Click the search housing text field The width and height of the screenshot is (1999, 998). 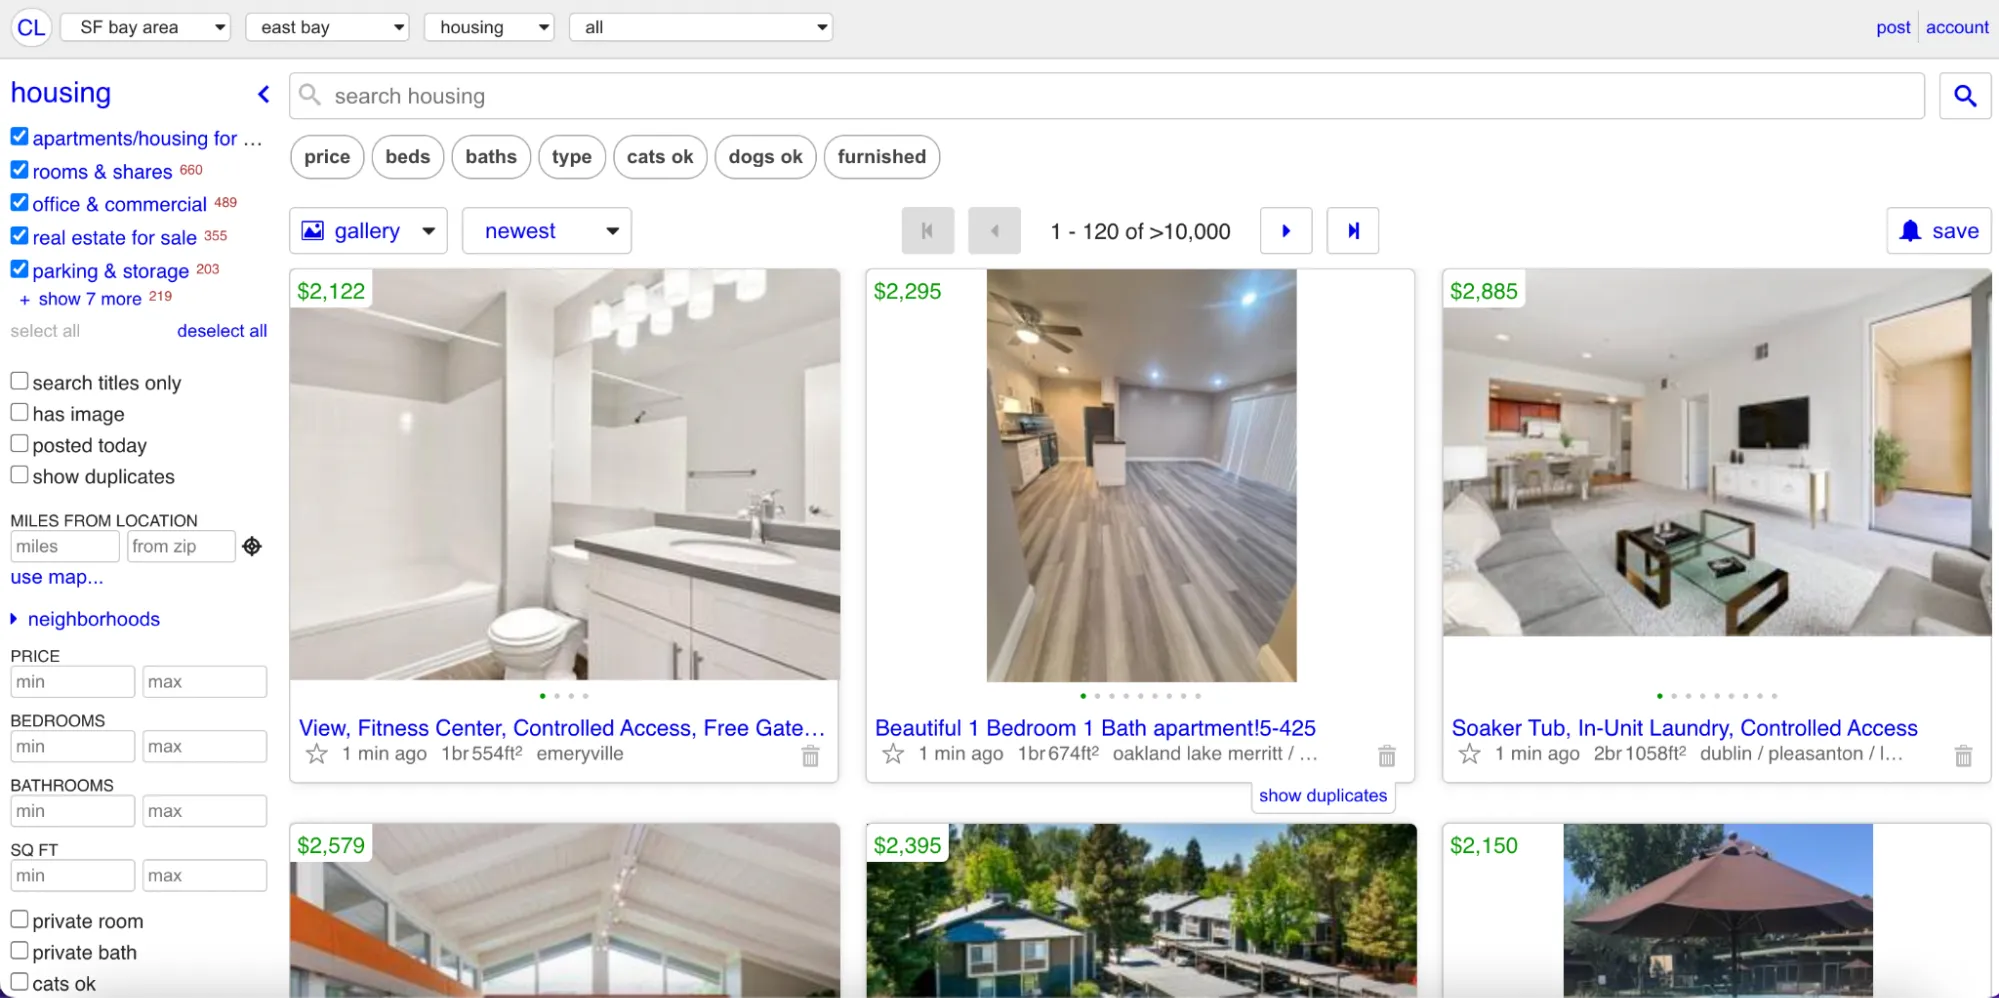[x=1105, y=96]
